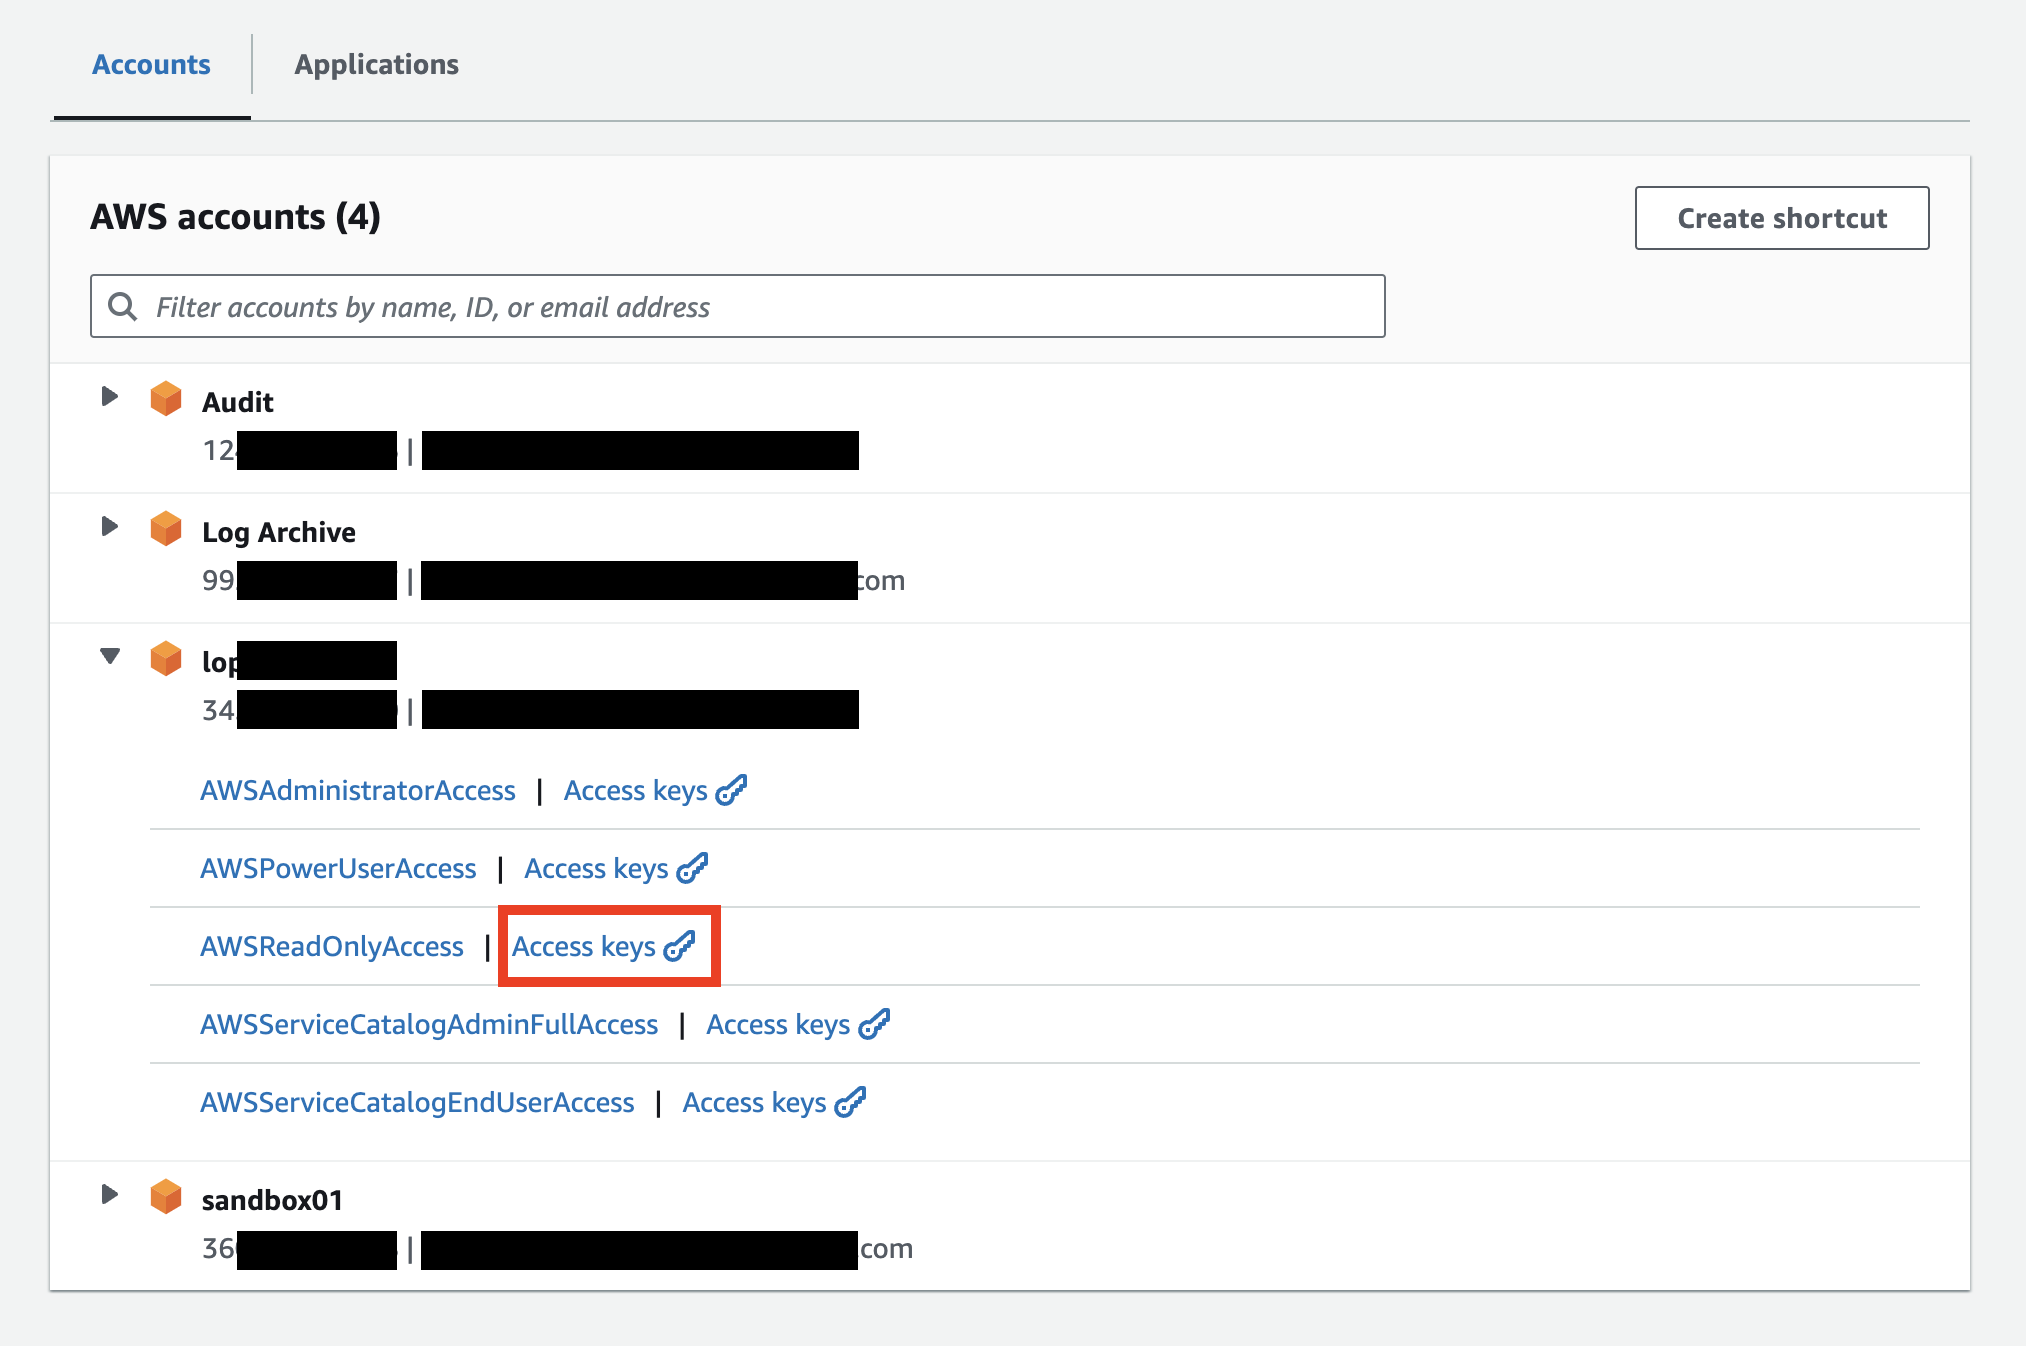Click the Create shortcut button
2026x1346 pixels.
point(1781,218)
